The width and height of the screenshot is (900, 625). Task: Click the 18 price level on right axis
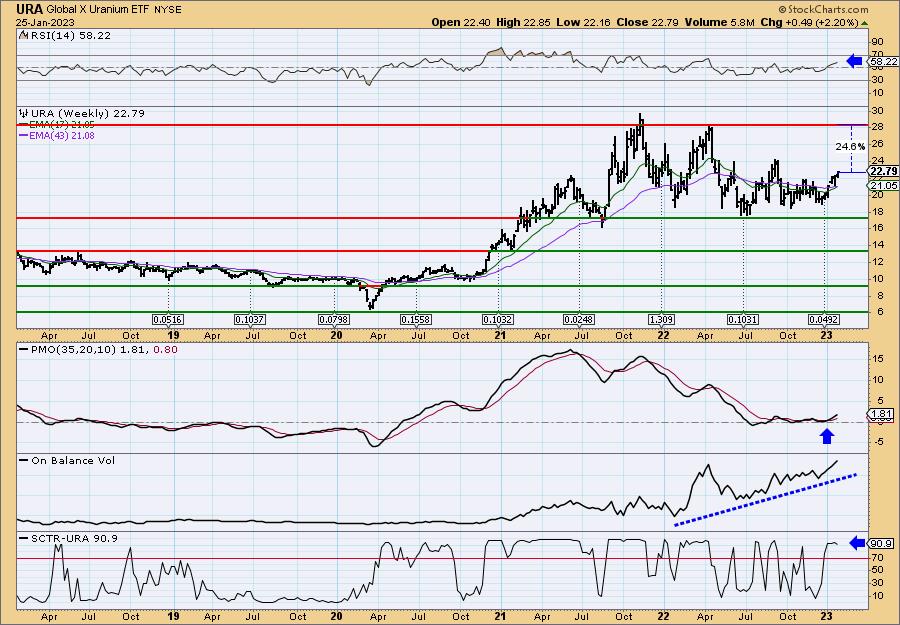coord(876,211)
